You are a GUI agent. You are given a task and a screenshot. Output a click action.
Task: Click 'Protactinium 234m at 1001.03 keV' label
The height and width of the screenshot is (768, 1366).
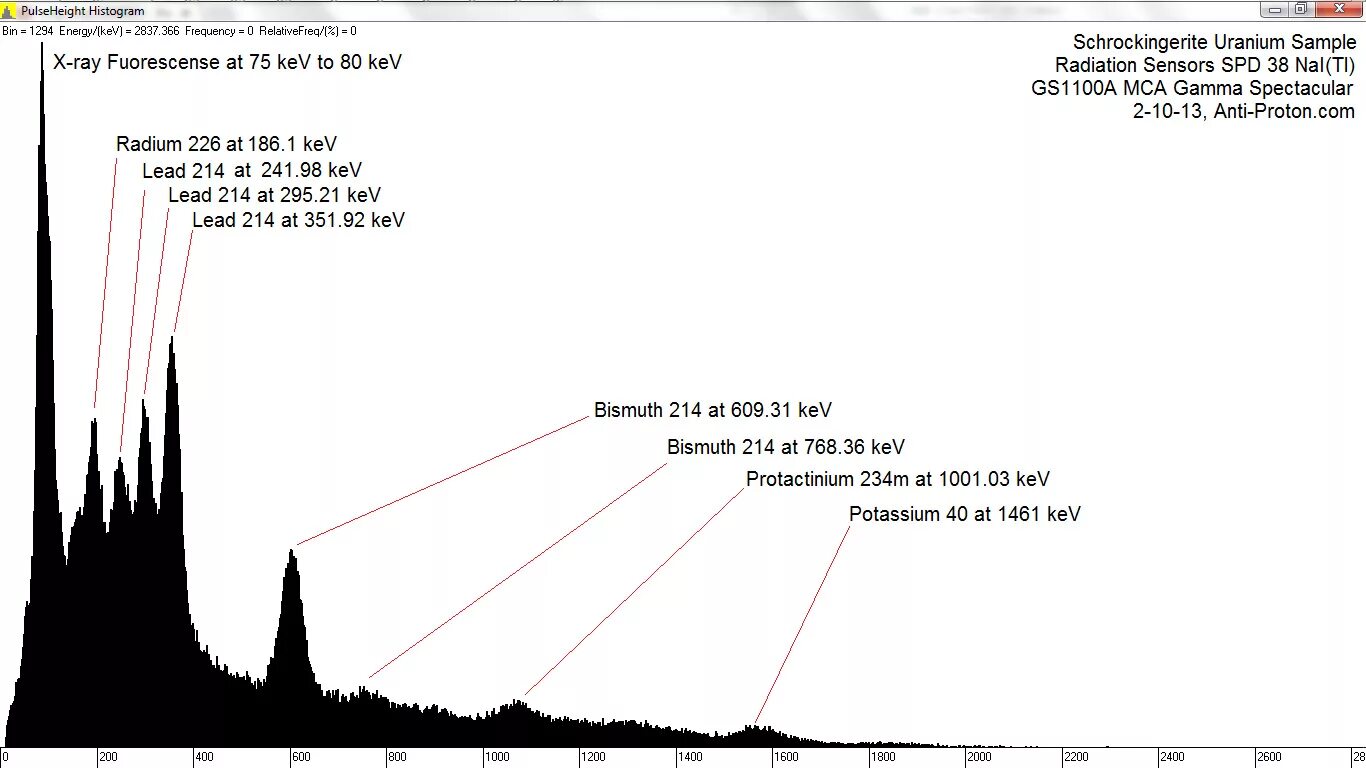pyautogui.click(x=898, y=479)
